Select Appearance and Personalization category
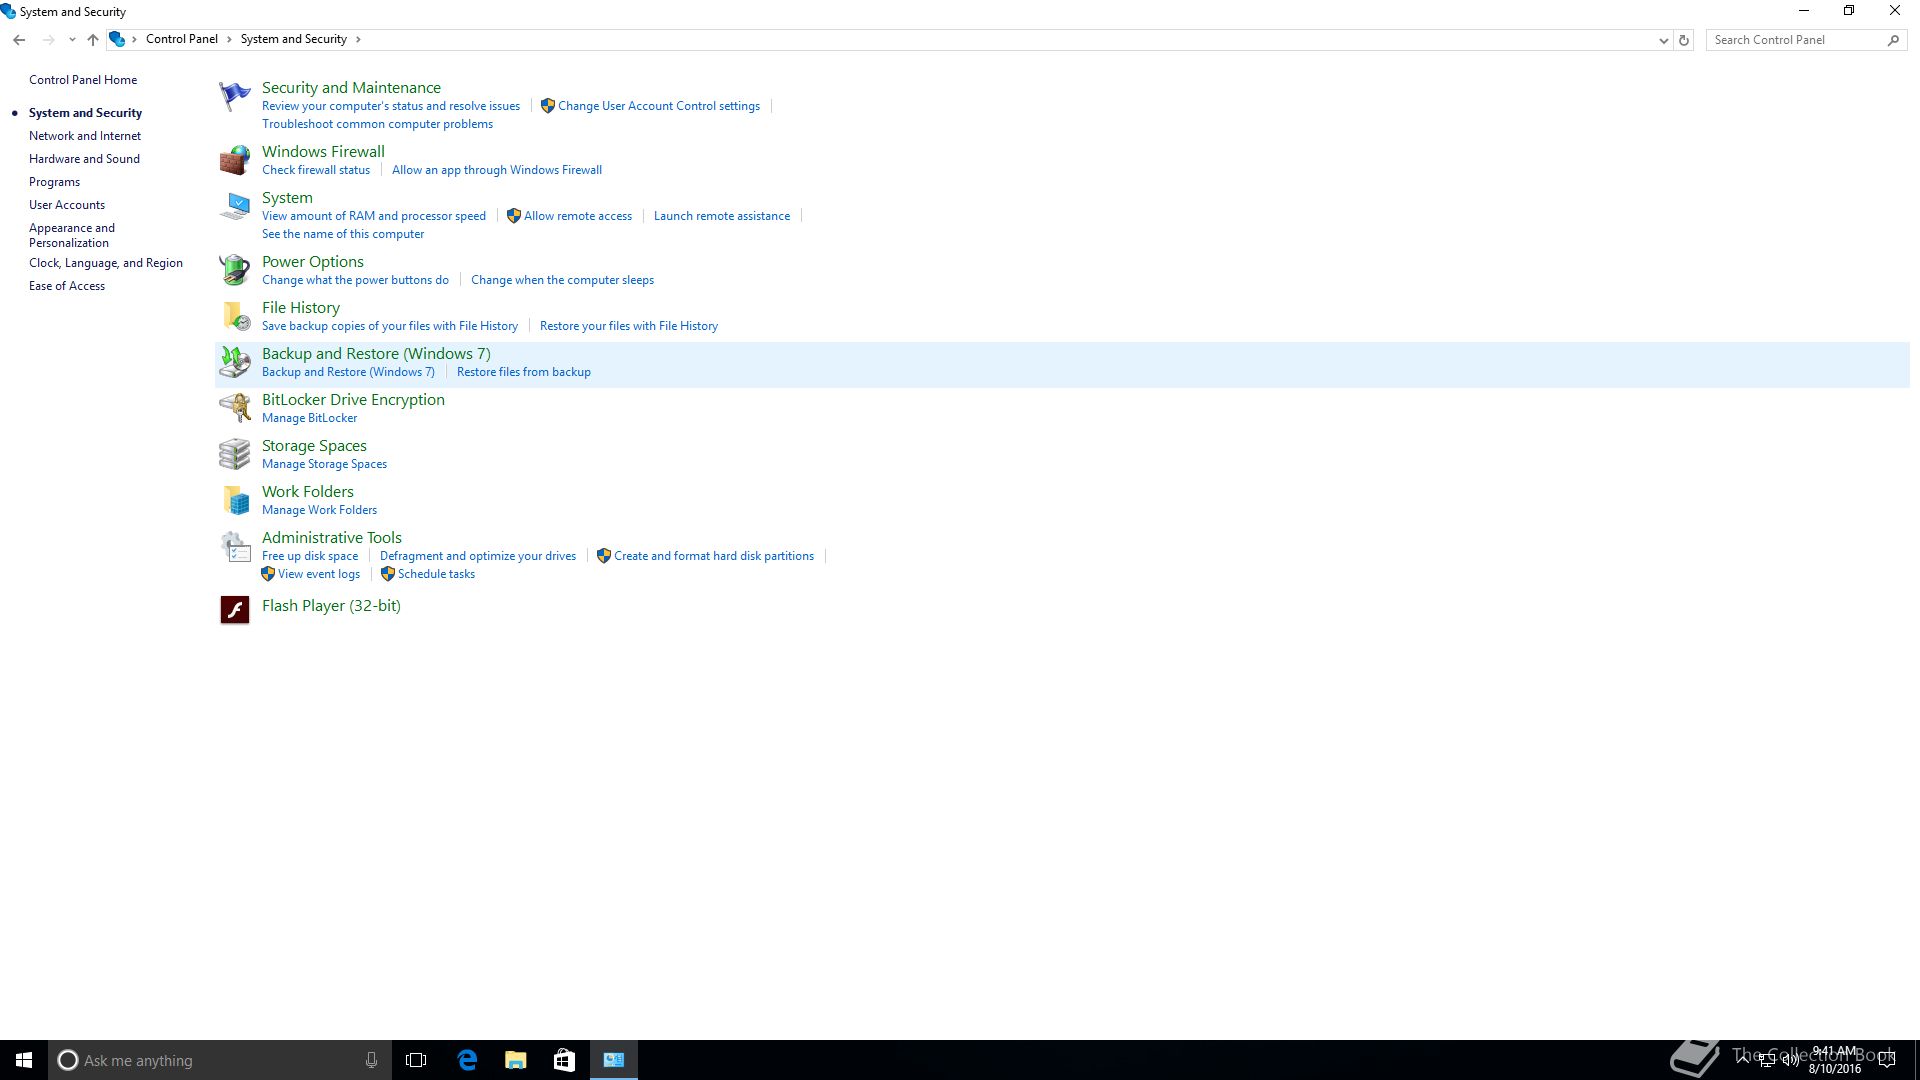The image size is (1920, 1080). point(72,235)
